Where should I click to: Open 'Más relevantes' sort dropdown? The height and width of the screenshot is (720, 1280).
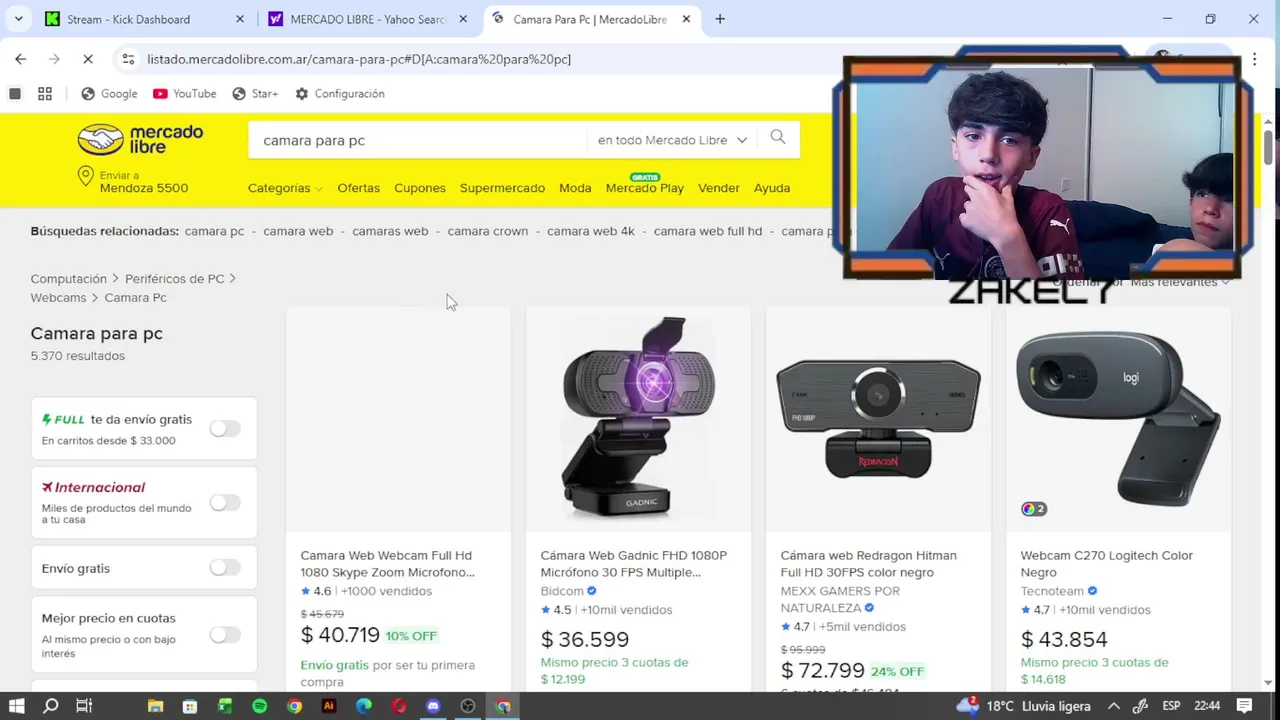coord(1180,282)
